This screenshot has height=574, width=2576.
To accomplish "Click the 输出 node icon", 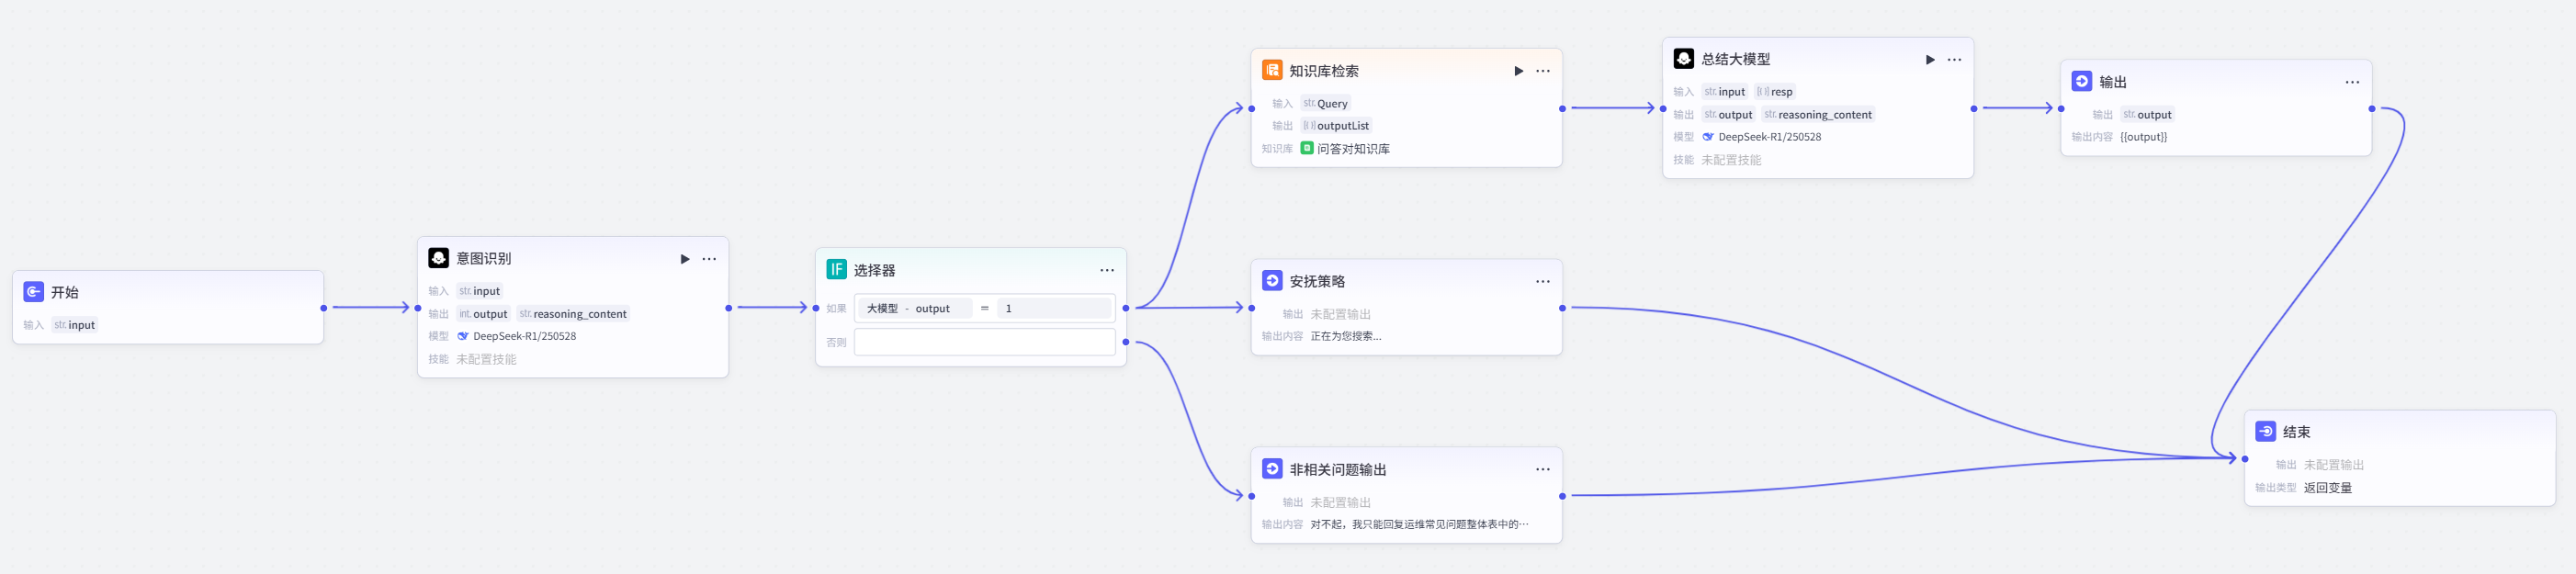I will click(2082, 81).
